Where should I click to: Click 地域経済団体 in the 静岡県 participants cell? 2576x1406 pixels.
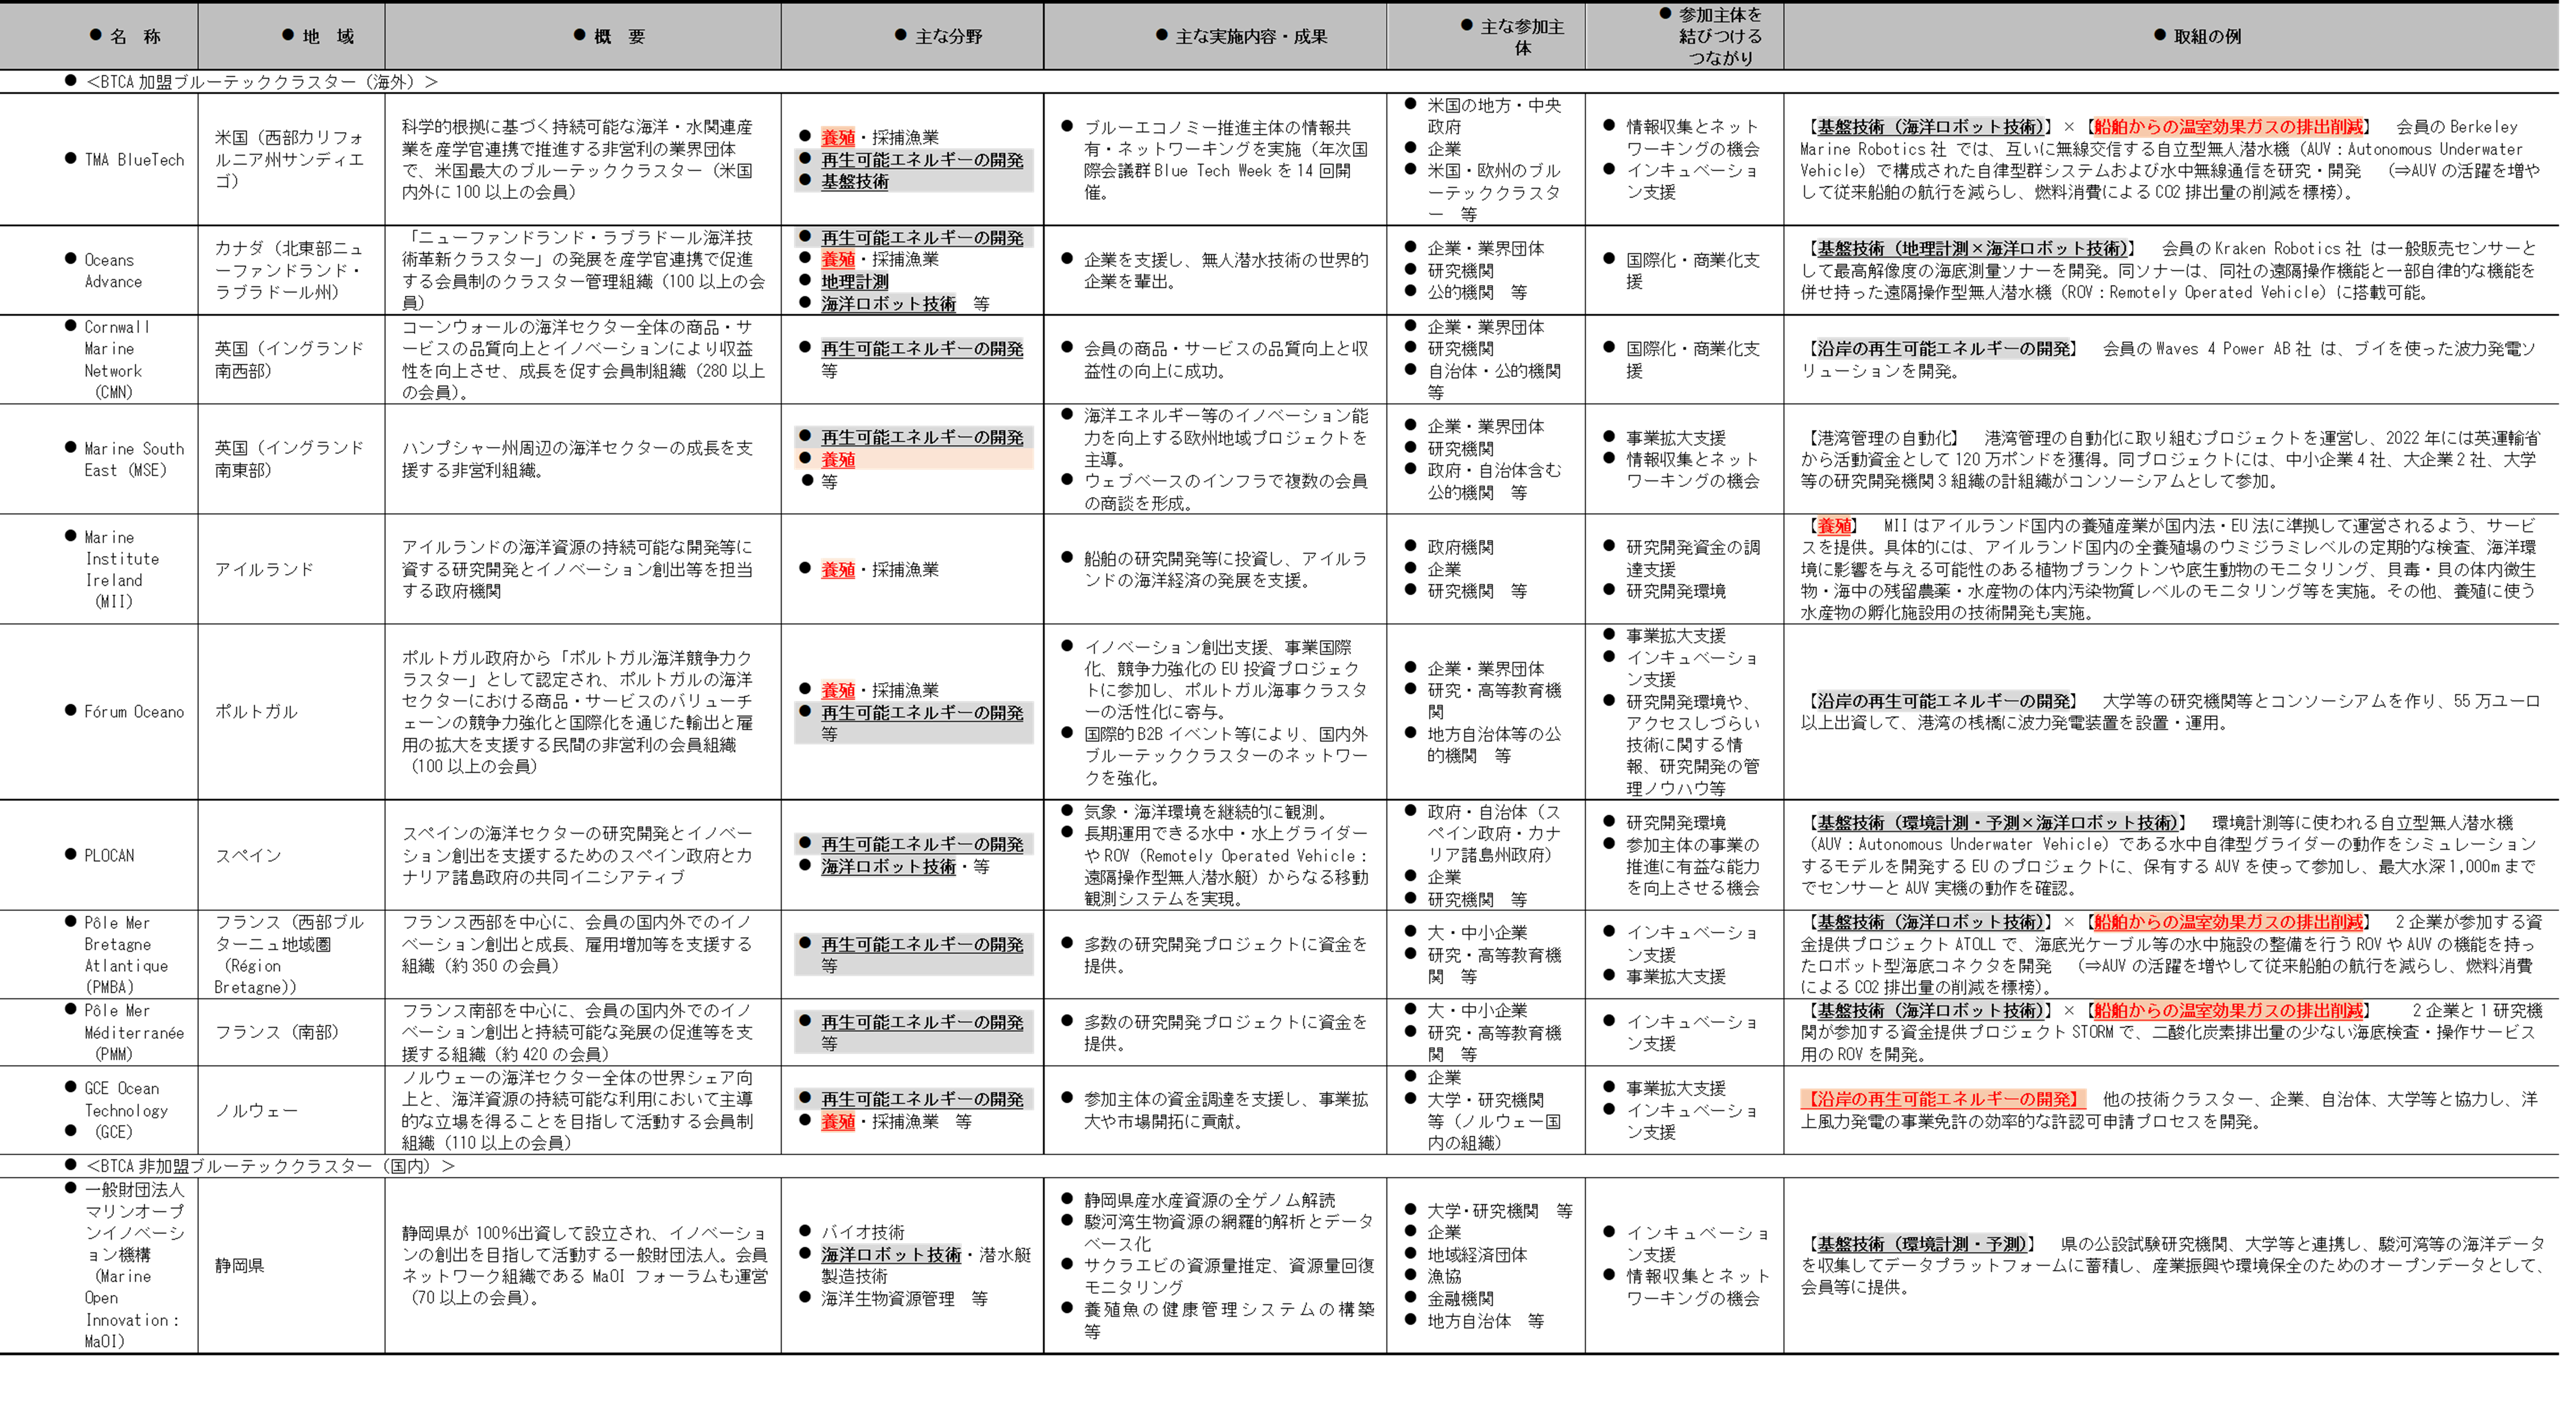[x=1477, y=1255]
